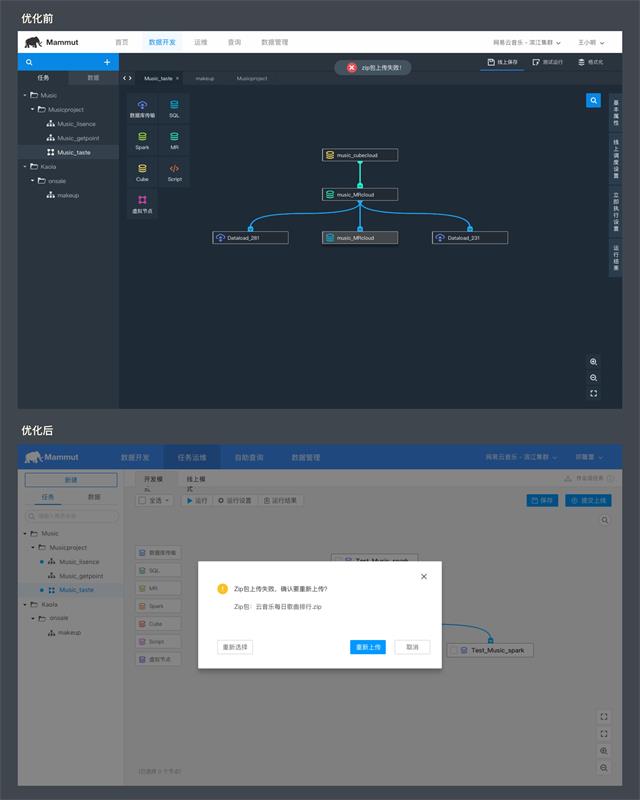Click the search icon in blue sidebar header

point(29,62)
